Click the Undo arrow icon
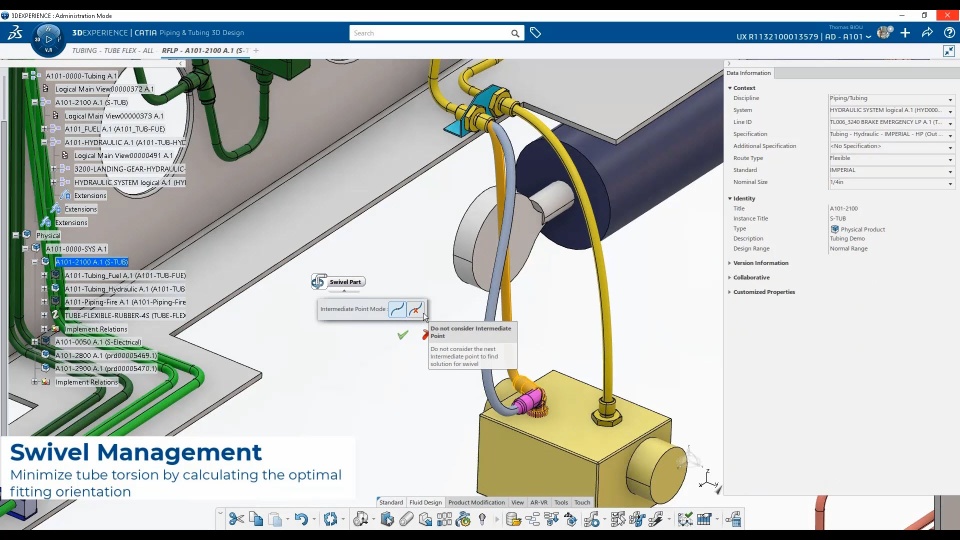The height and width of the screenshot is (540, 960). (301, 519)
